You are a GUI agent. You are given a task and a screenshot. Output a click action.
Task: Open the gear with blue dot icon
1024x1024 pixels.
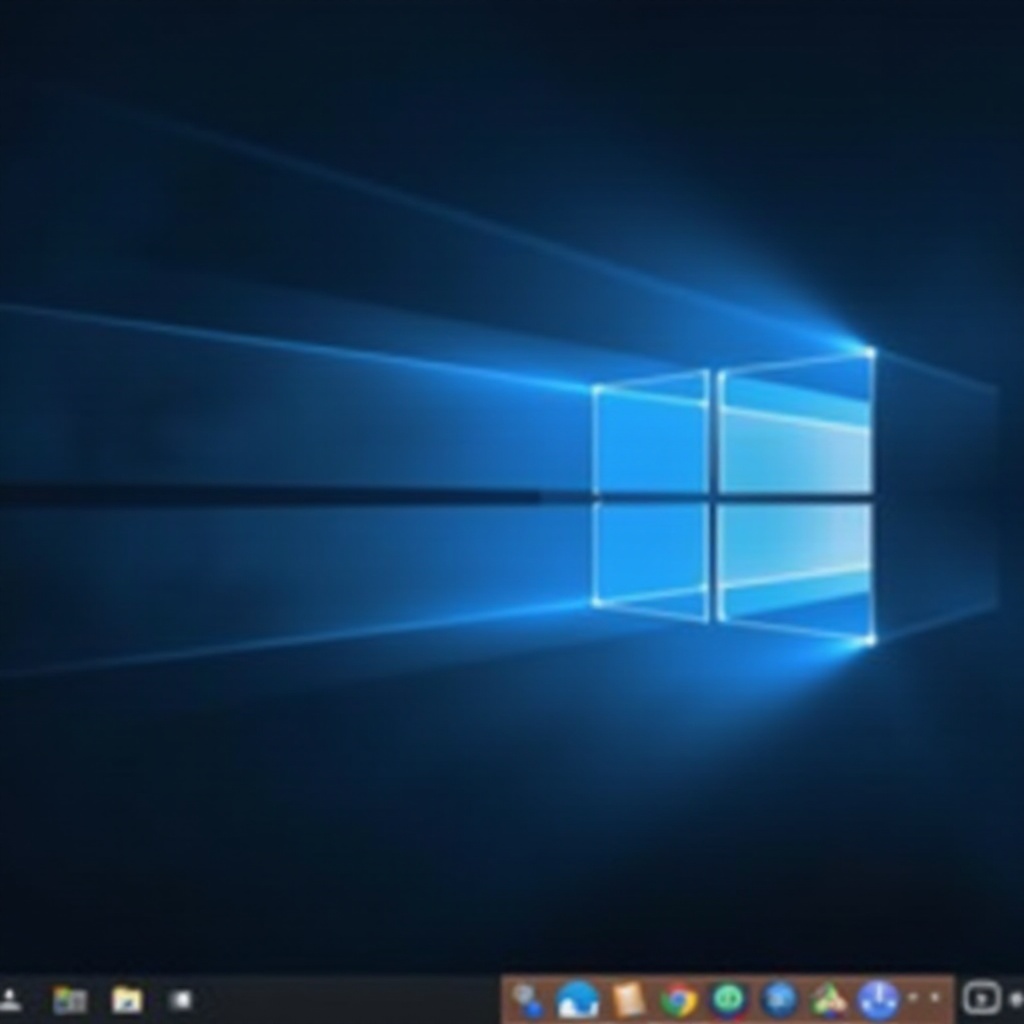[x=528, y=1000]
